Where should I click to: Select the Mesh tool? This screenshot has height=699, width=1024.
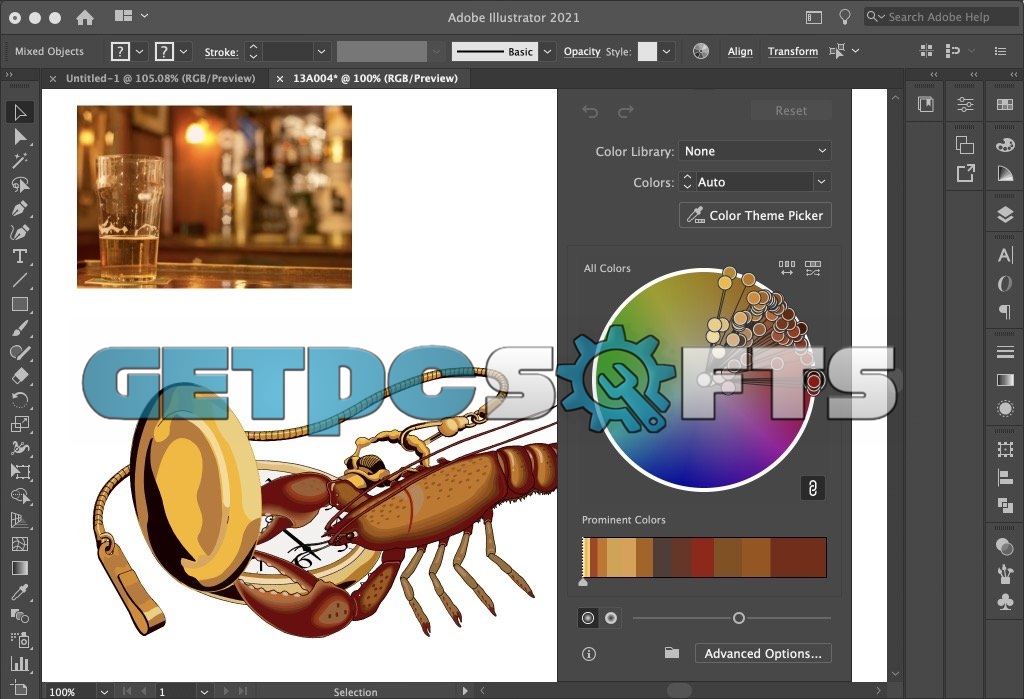pyautogui.click(x=20, y=544)
